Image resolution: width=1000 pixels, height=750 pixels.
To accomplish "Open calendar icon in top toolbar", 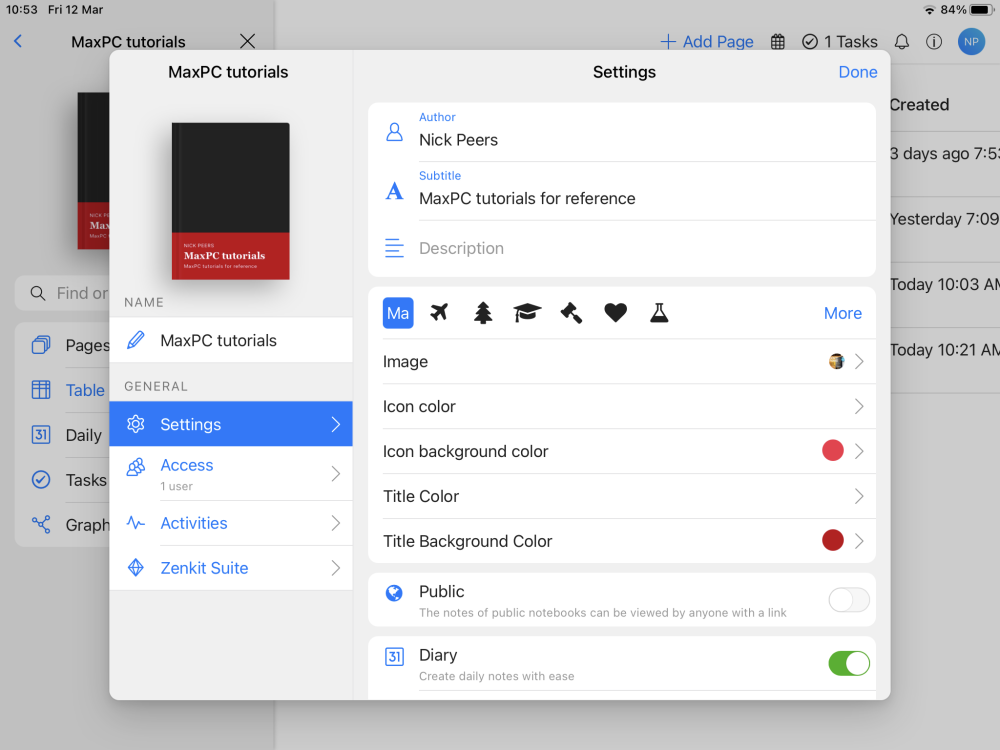I will (x=777, y=42).
